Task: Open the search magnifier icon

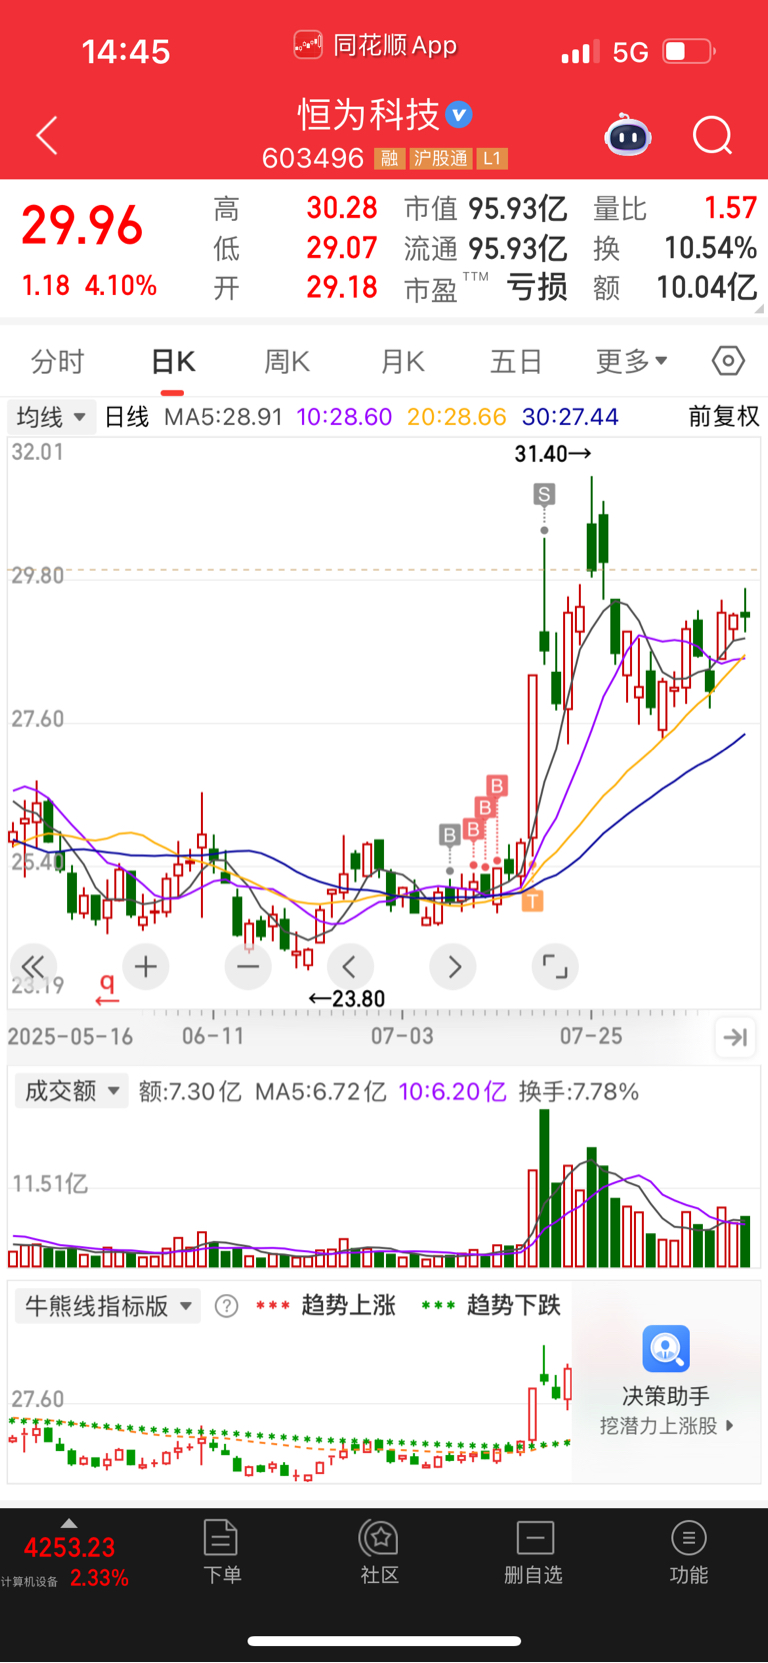Action: (713, 135)
